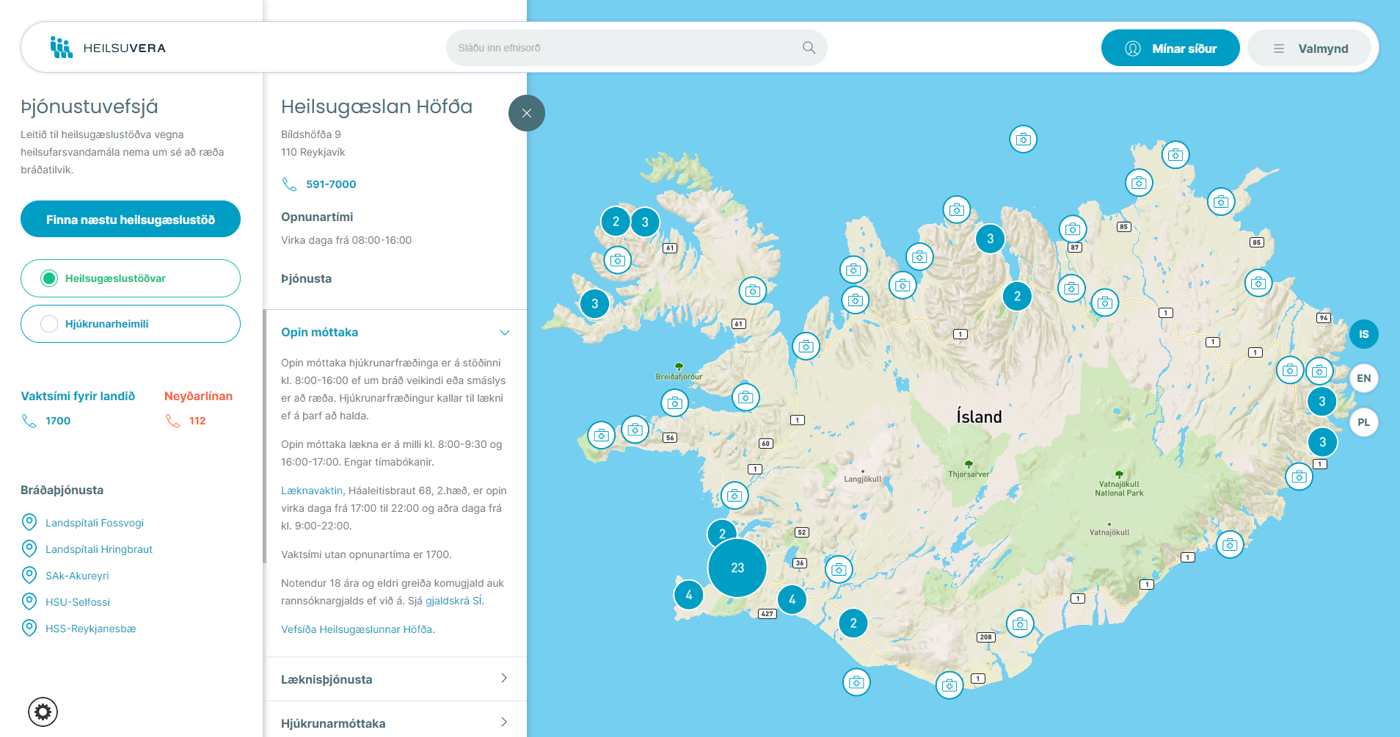Click the search magnifier icon
The width and height of the screenshot is (1400, 737).
808,48
